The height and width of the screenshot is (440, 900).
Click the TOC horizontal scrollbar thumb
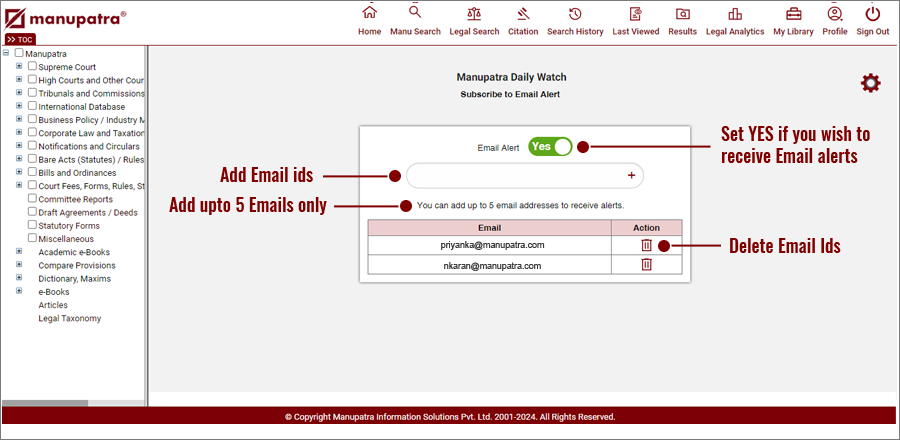pyautogui.click(x=45, y=403)
